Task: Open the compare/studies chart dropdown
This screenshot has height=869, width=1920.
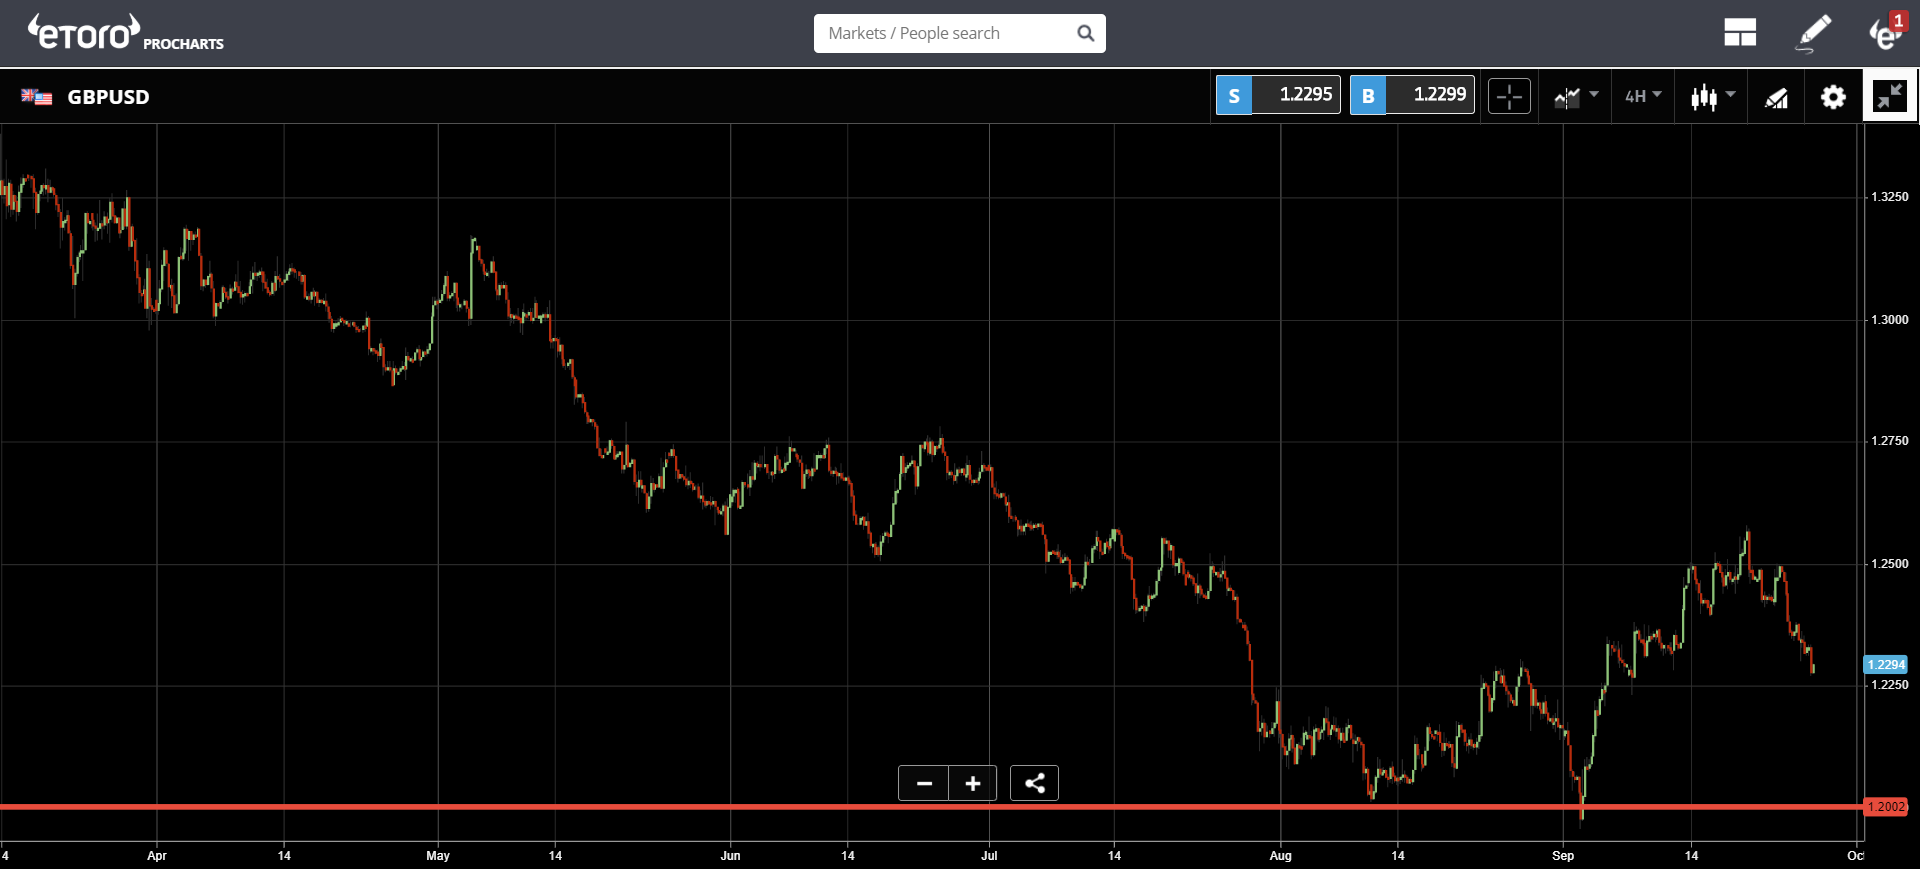Action: [1575, 97]
